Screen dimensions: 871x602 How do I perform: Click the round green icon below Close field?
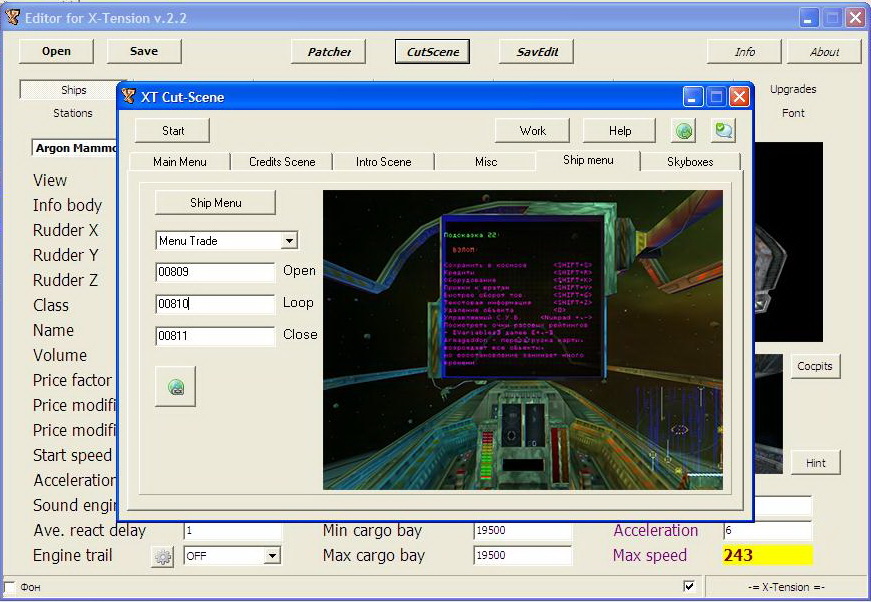(176, 388)
